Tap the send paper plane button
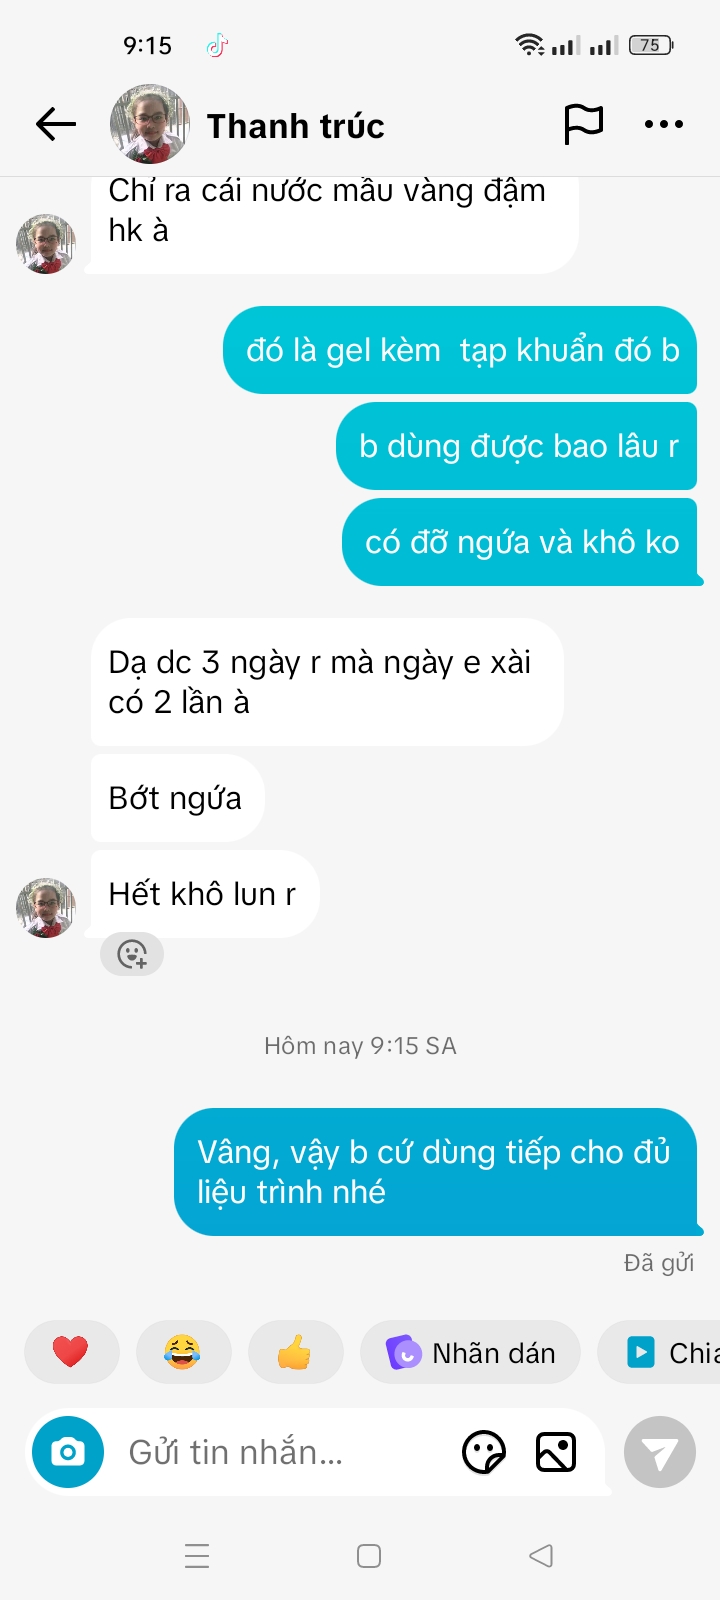 tap(660, 1452)
